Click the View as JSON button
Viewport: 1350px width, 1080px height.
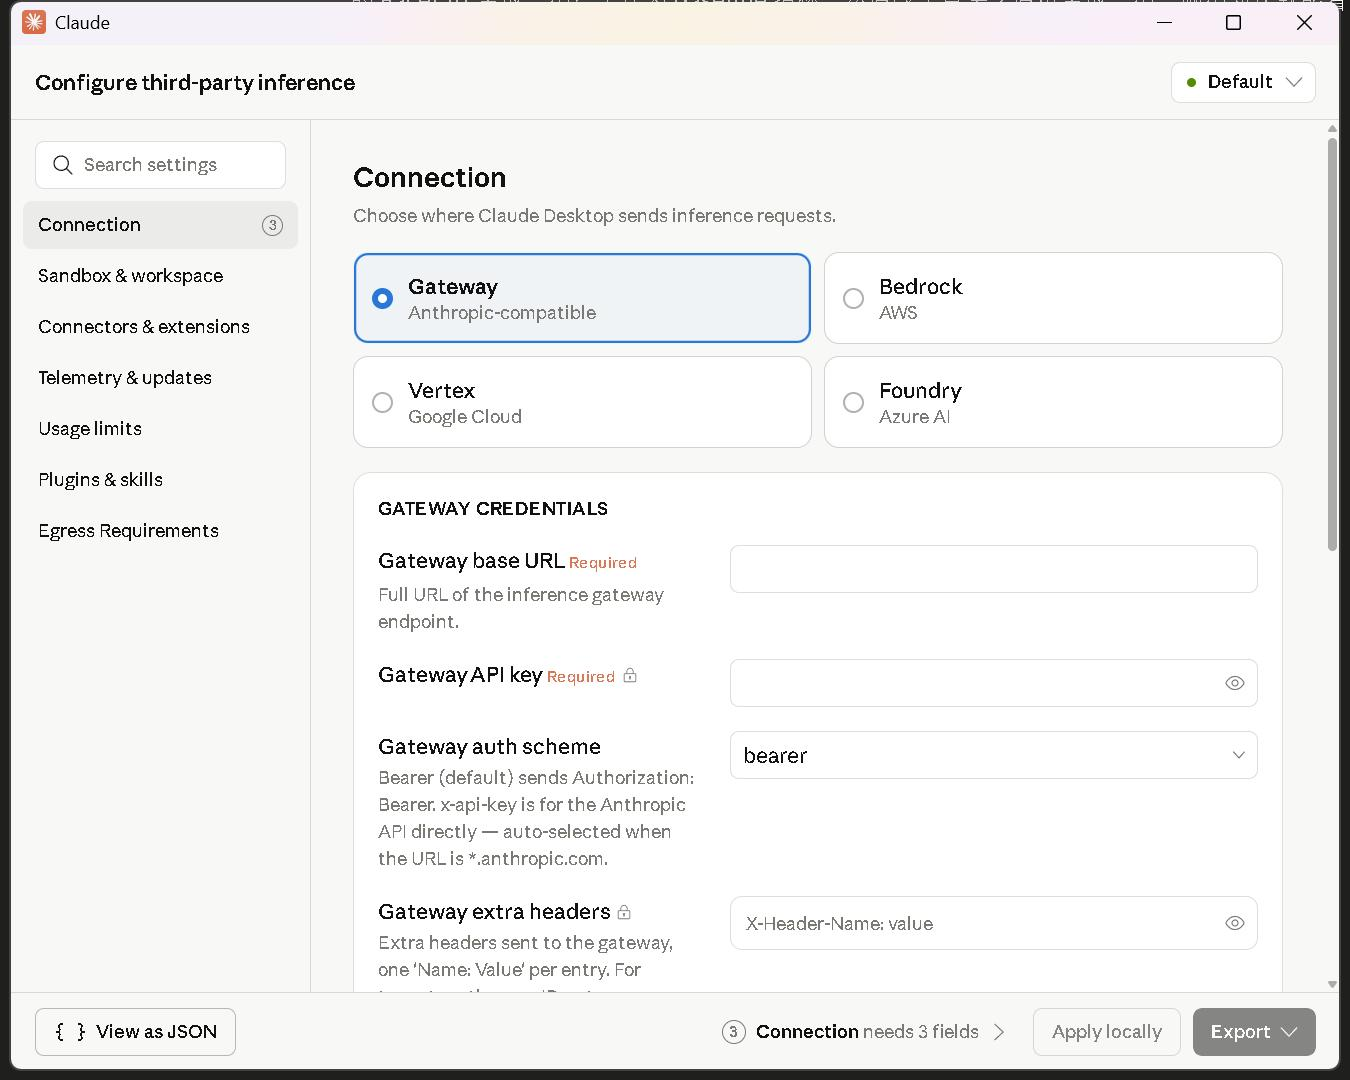[135, 1032]
